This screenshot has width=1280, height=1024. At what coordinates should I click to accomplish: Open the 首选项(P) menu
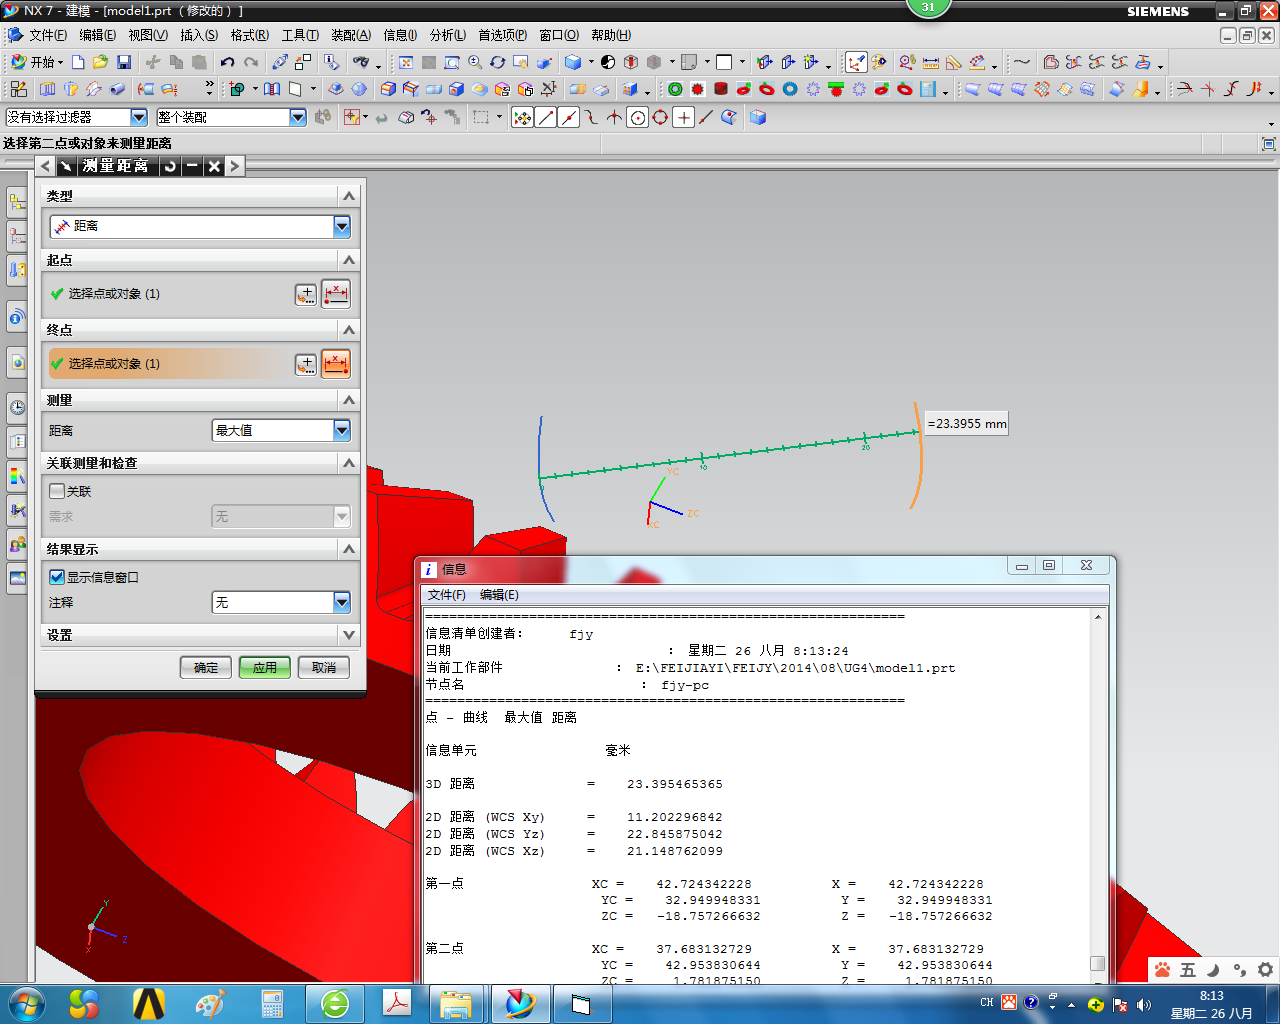502,35
